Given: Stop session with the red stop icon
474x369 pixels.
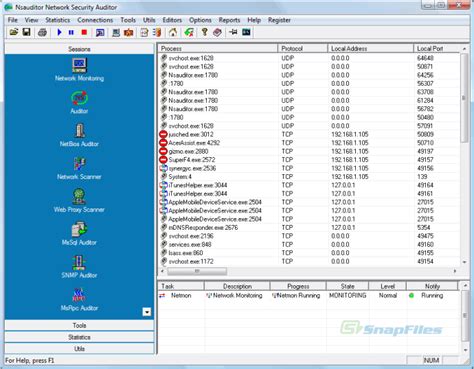Looking at the screenshot, I should [x=84, y=32].
